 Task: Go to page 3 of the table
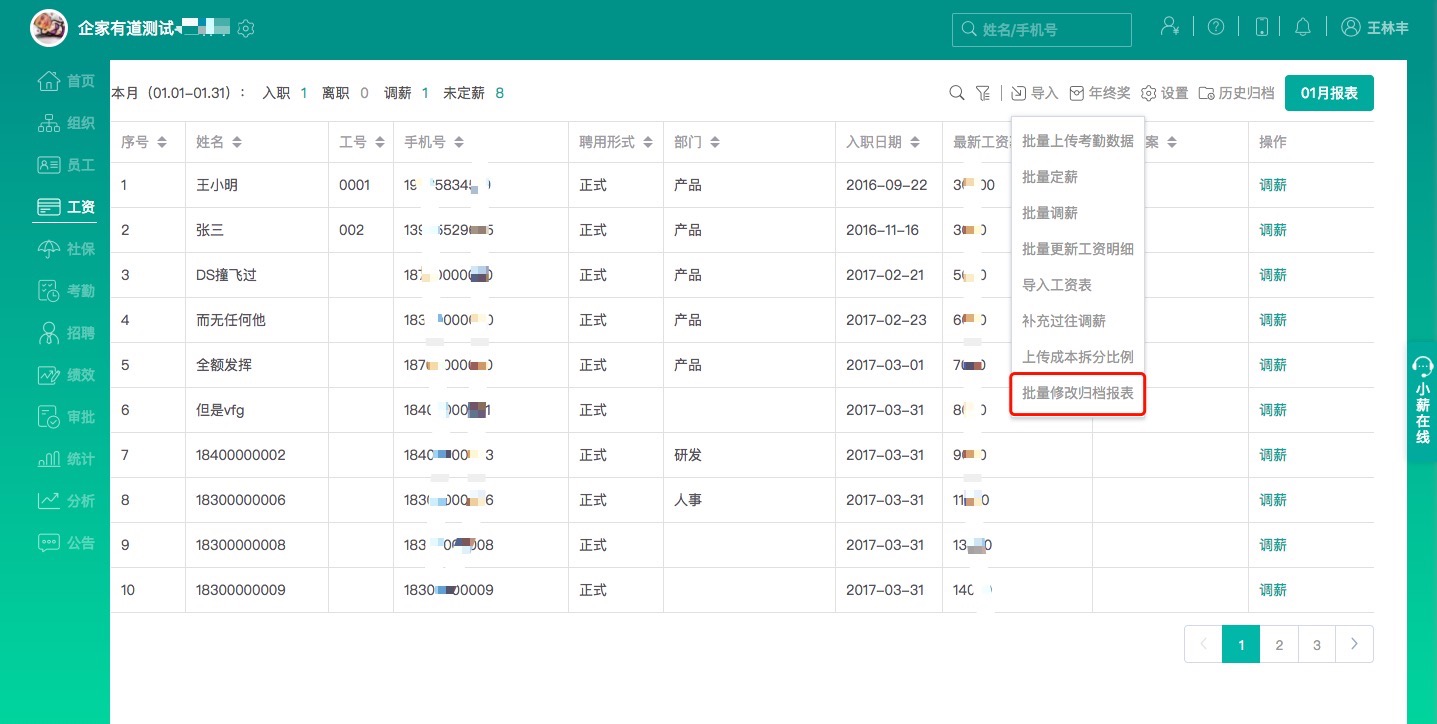(1317, 645)
